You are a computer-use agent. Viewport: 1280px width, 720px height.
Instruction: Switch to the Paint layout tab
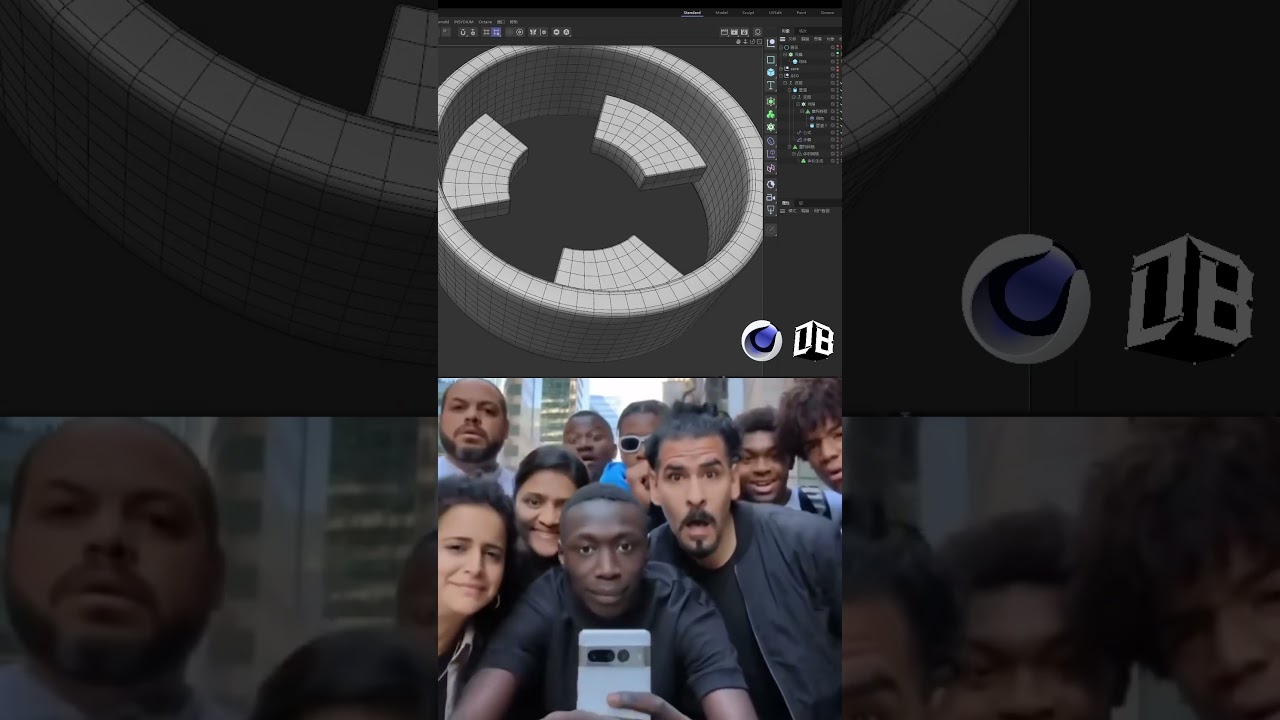pos(801,13)
